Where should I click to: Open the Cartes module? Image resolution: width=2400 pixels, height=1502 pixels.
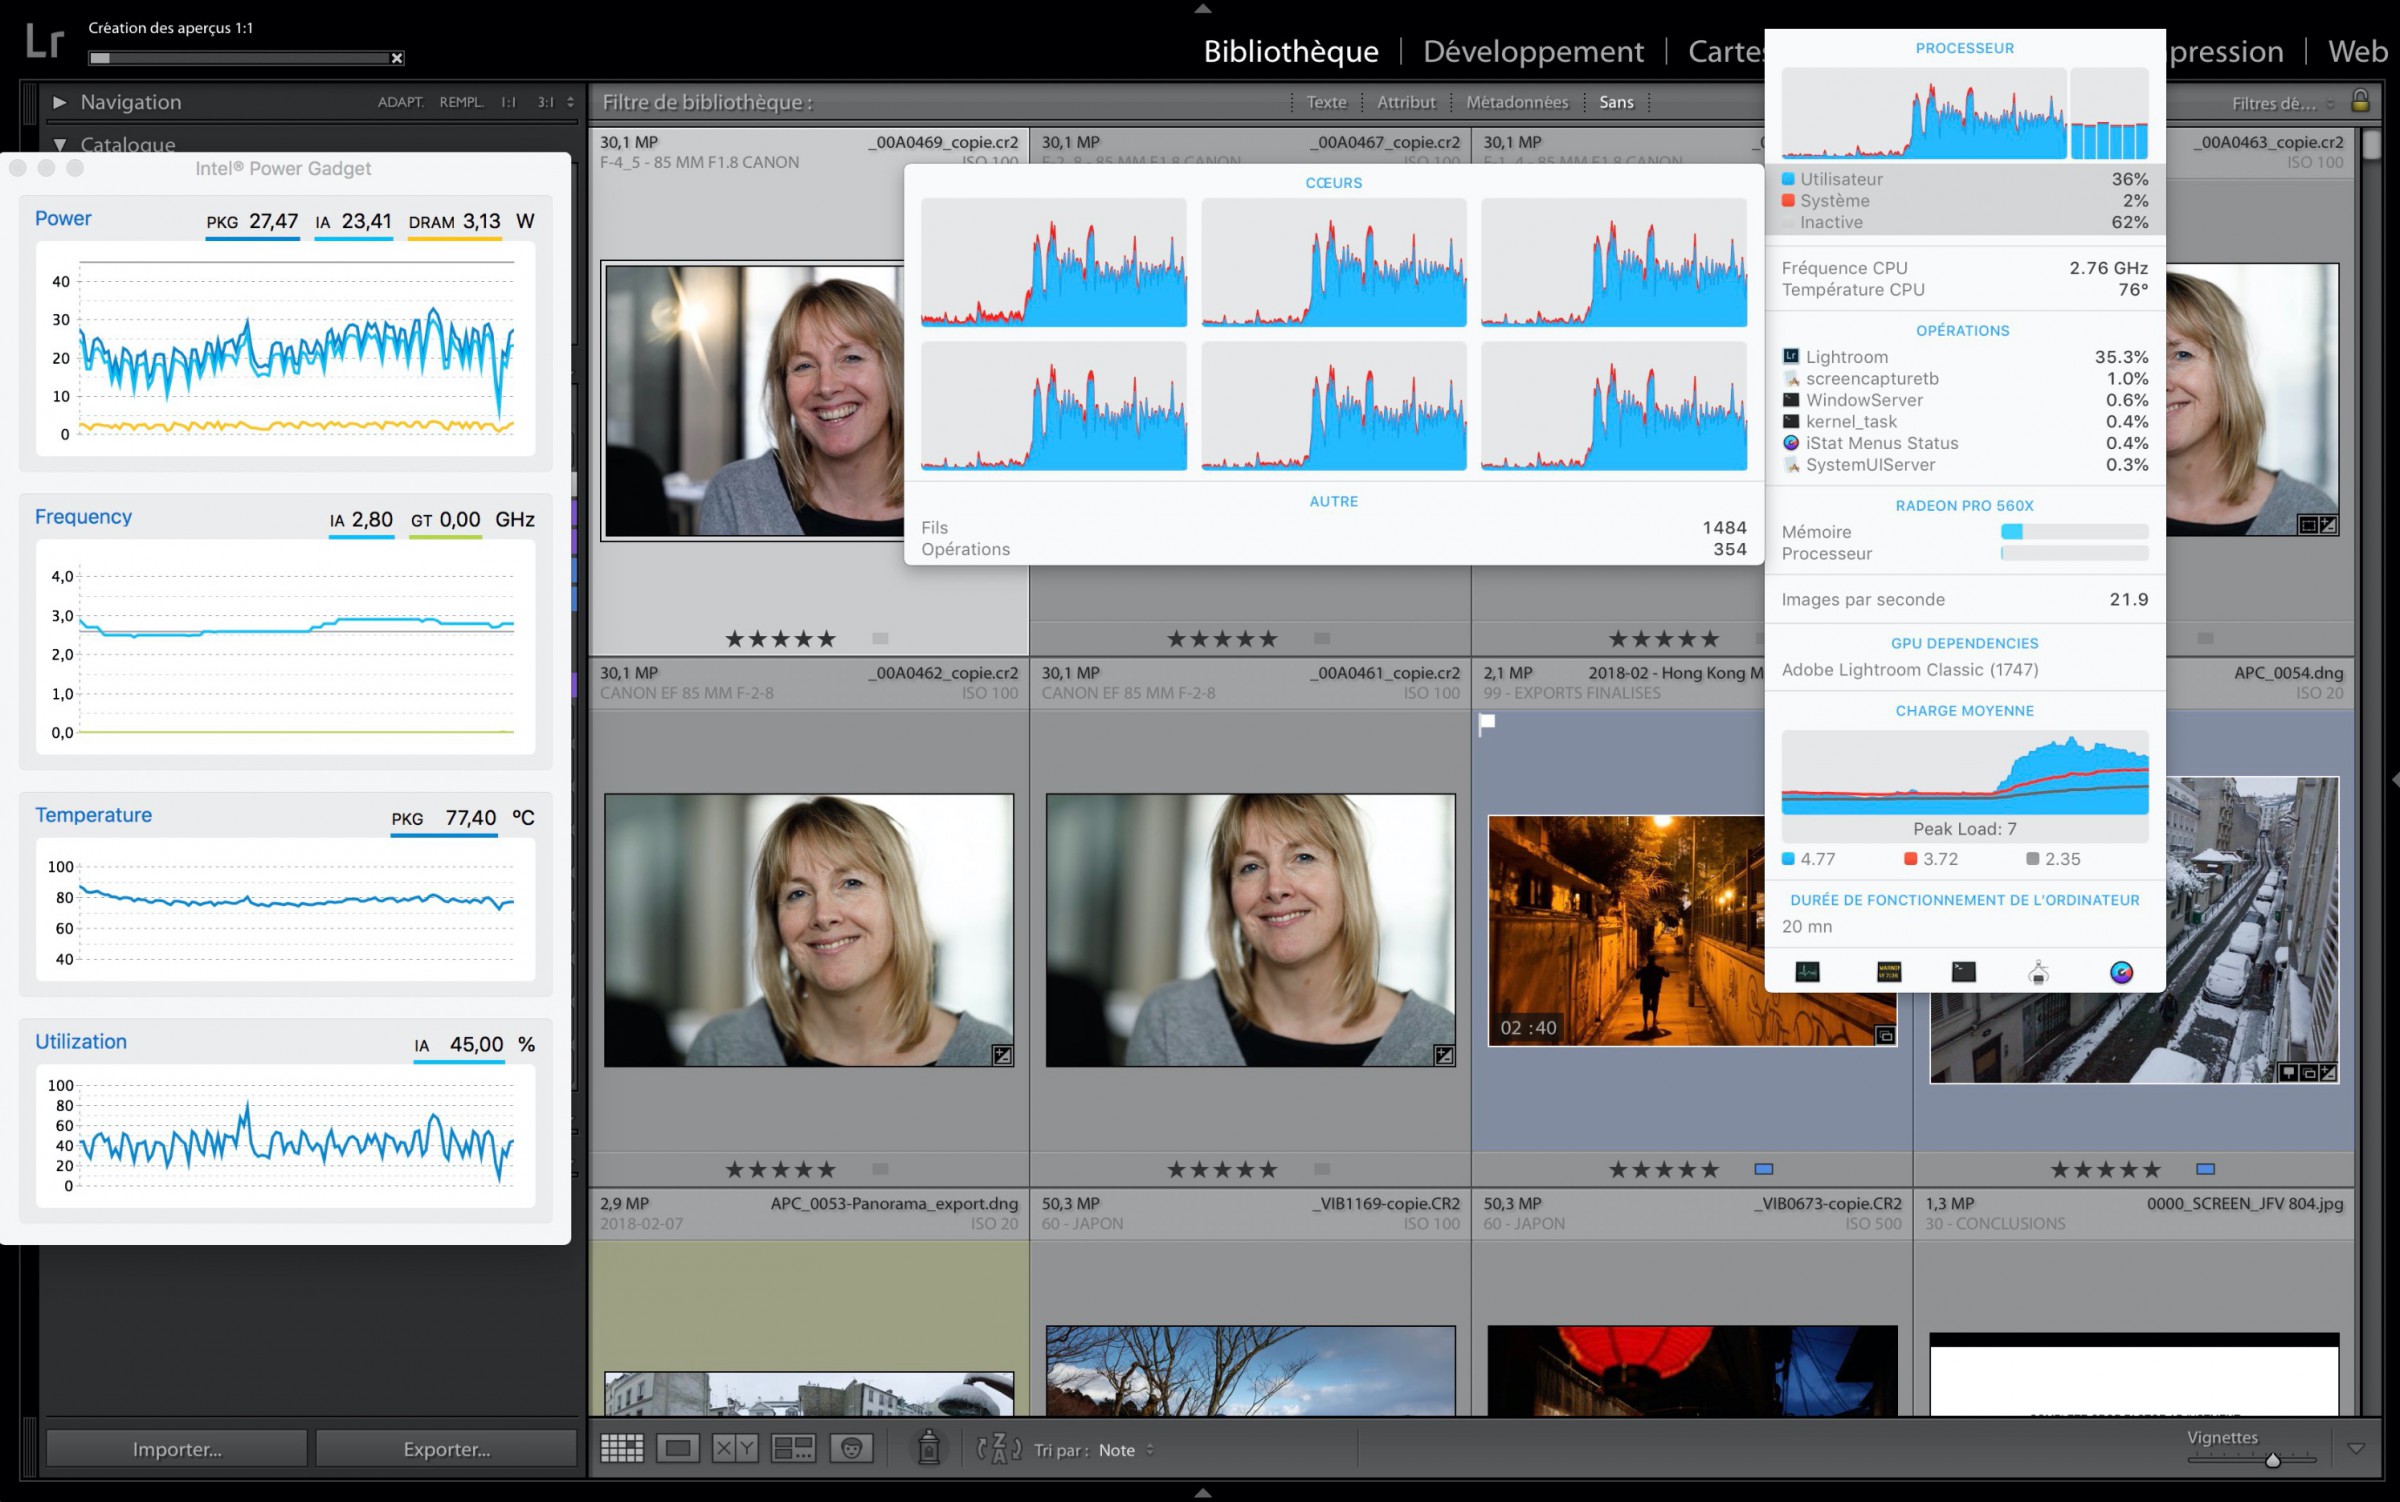[1726, 51]
